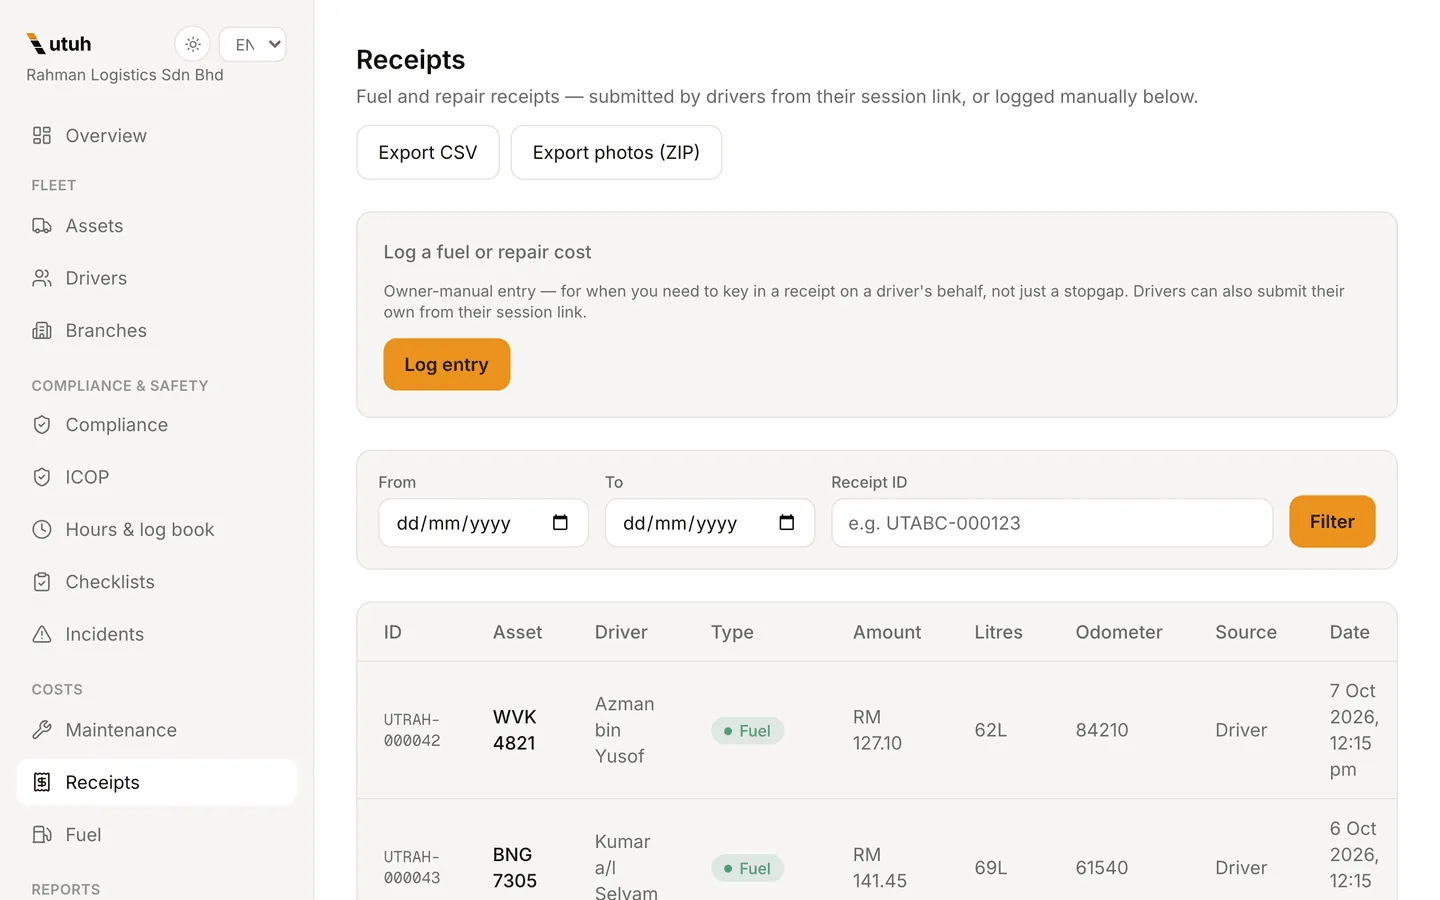This screenshot has height=900, width=1440.
Task: Click the Odometer column header
Action: 1119,632
